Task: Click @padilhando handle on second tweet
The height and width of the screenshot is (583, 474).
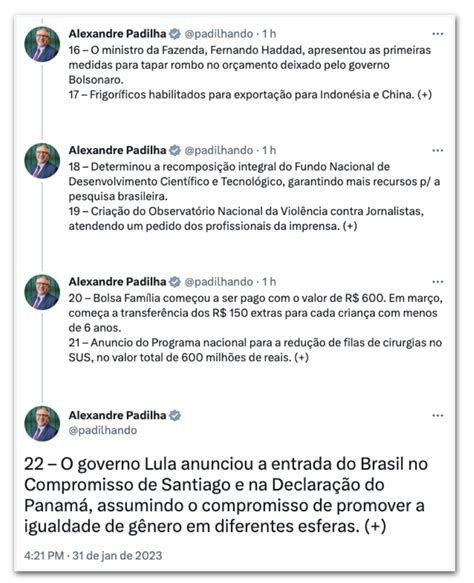Action: [219, 151]
